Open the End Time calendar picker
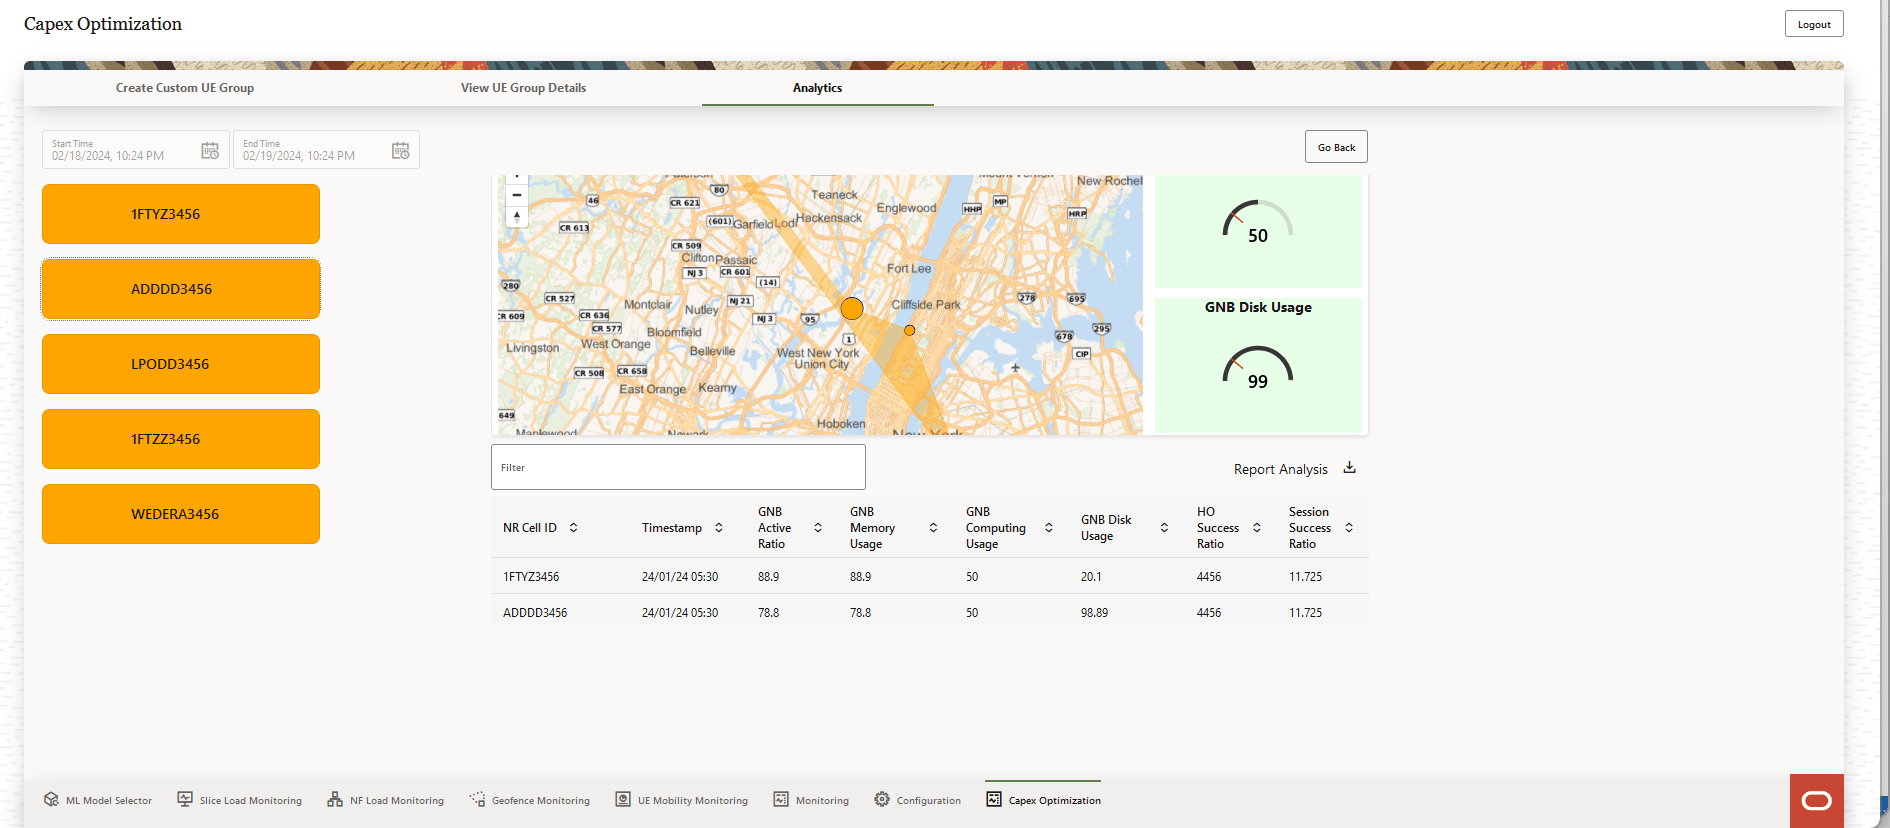Viewport: 1890px width, 828px height. [x=401, y=151]
